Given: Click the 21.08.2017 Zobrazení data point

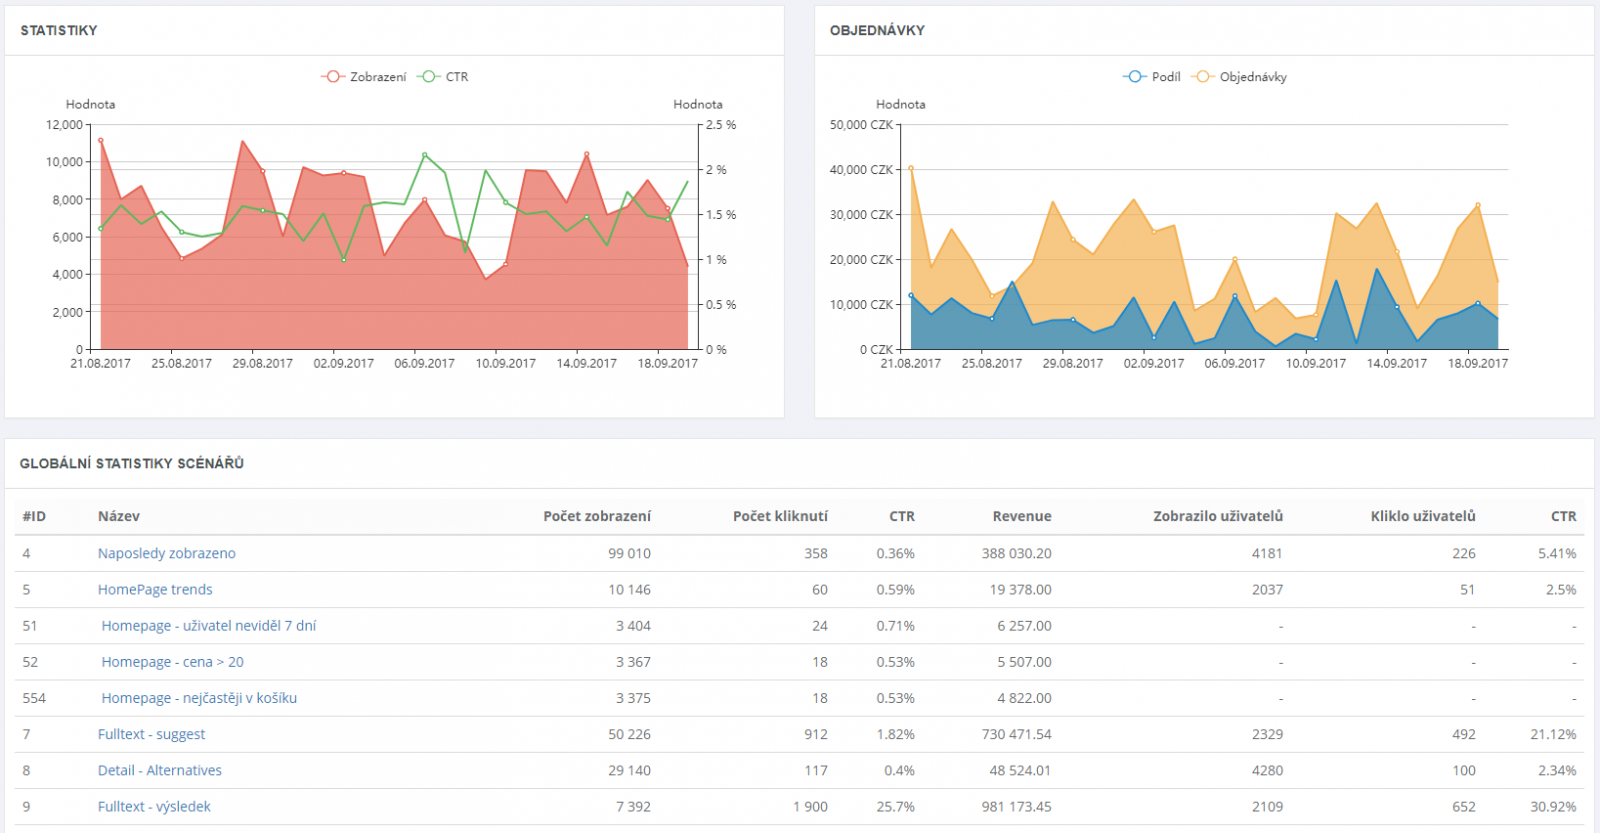Looking at the screenshot, I should pyautogui.click(x=101, y=141).
